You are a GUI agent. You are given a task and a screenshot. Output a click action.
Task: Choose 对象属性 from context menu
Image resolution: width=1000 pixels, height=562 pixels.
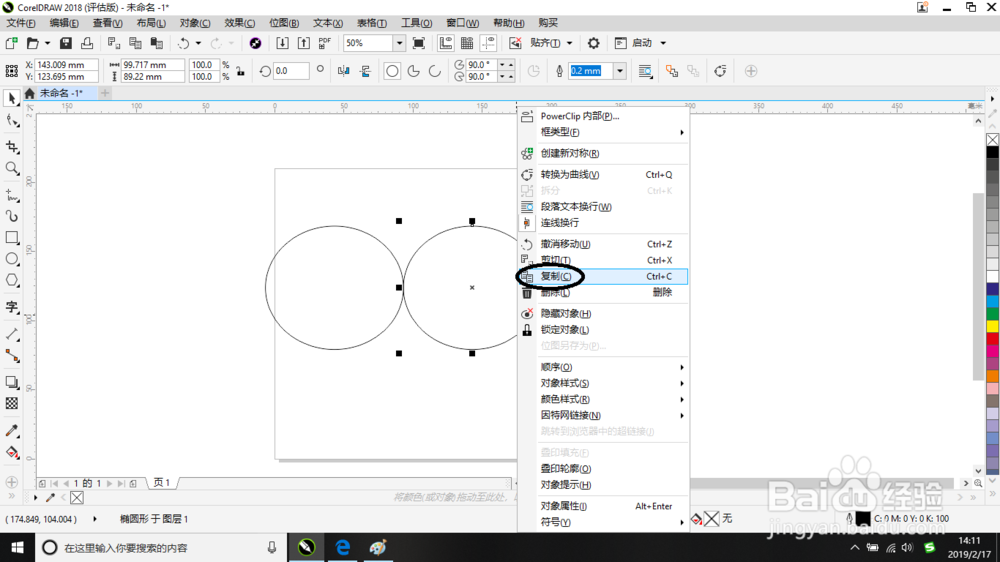tap(604, 506)
